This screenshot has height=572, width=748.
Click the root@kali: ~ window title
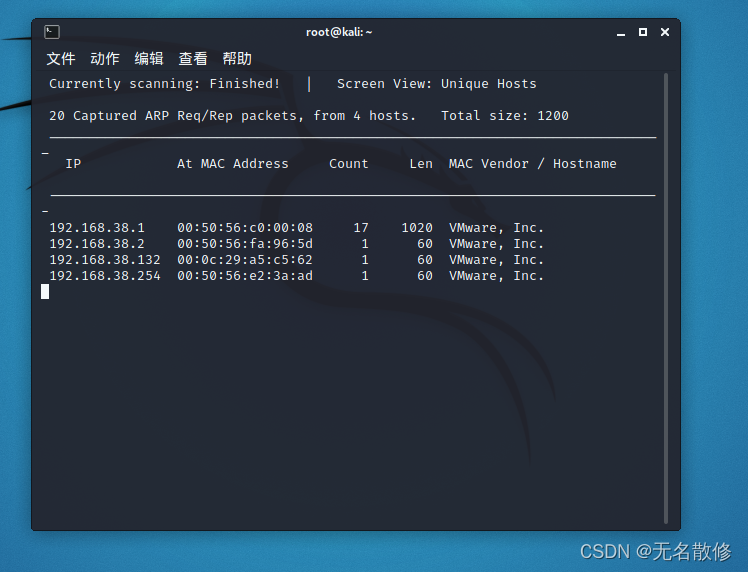pyautogui.click(x=339, y=32)
